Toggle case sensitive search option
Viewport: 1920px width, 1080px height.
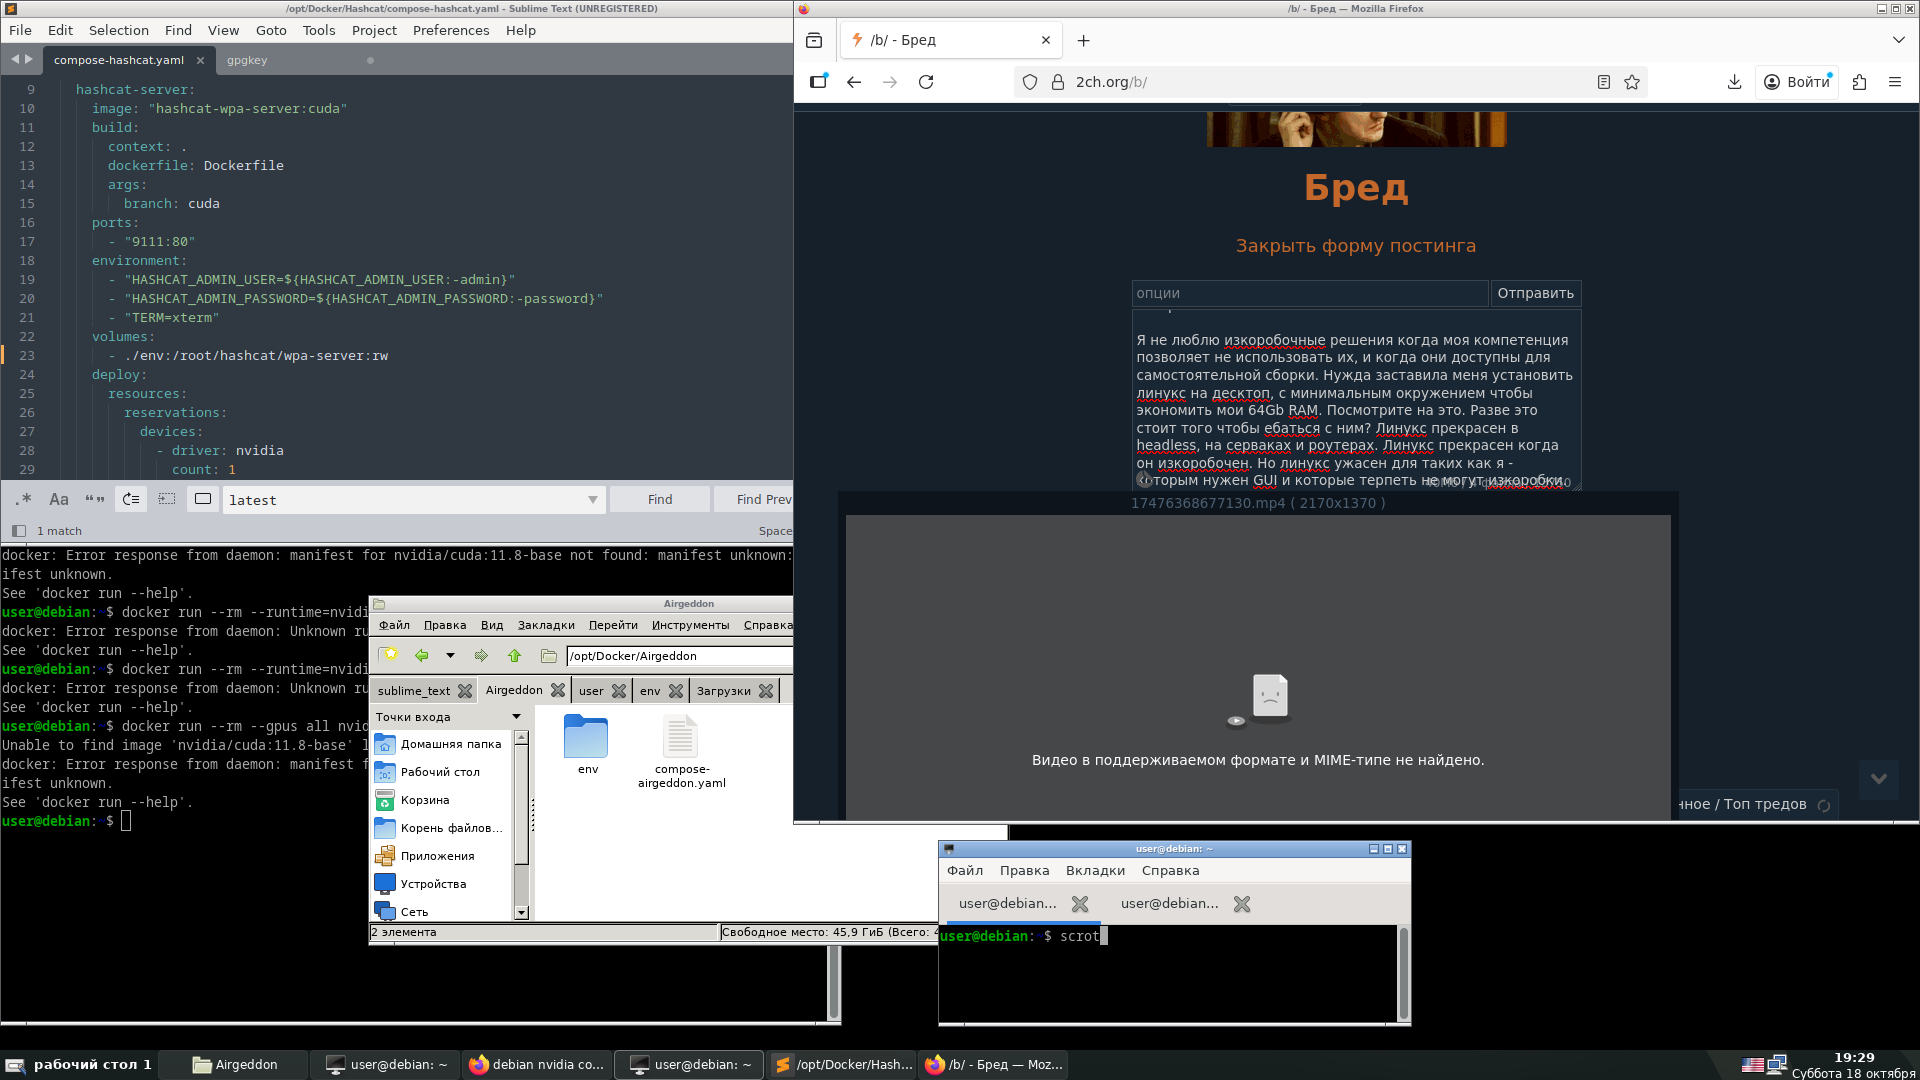[x=59, y=499]
